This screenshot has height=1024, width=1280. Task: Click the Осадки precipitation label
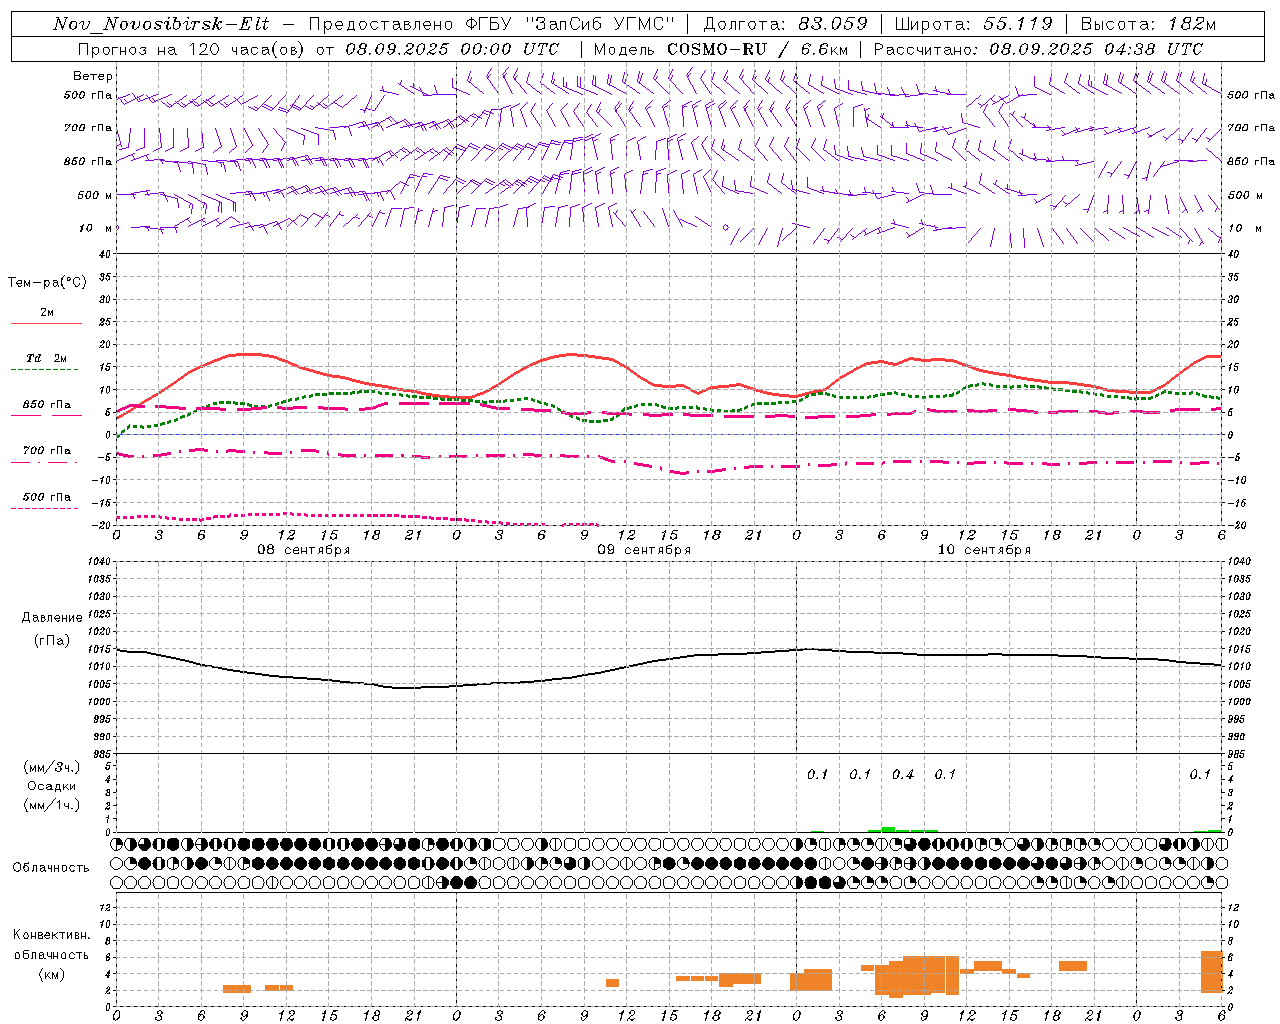tap(52, 787)
